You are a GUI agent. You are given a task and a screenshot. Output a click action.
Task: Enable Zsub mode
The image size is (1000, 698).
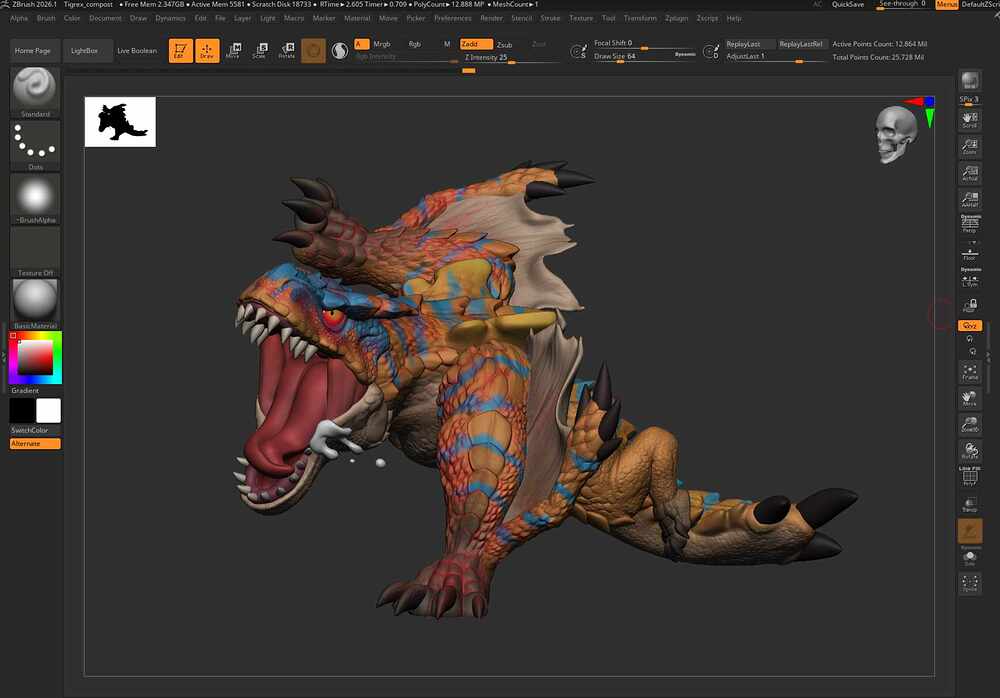(x=504, y=45)
